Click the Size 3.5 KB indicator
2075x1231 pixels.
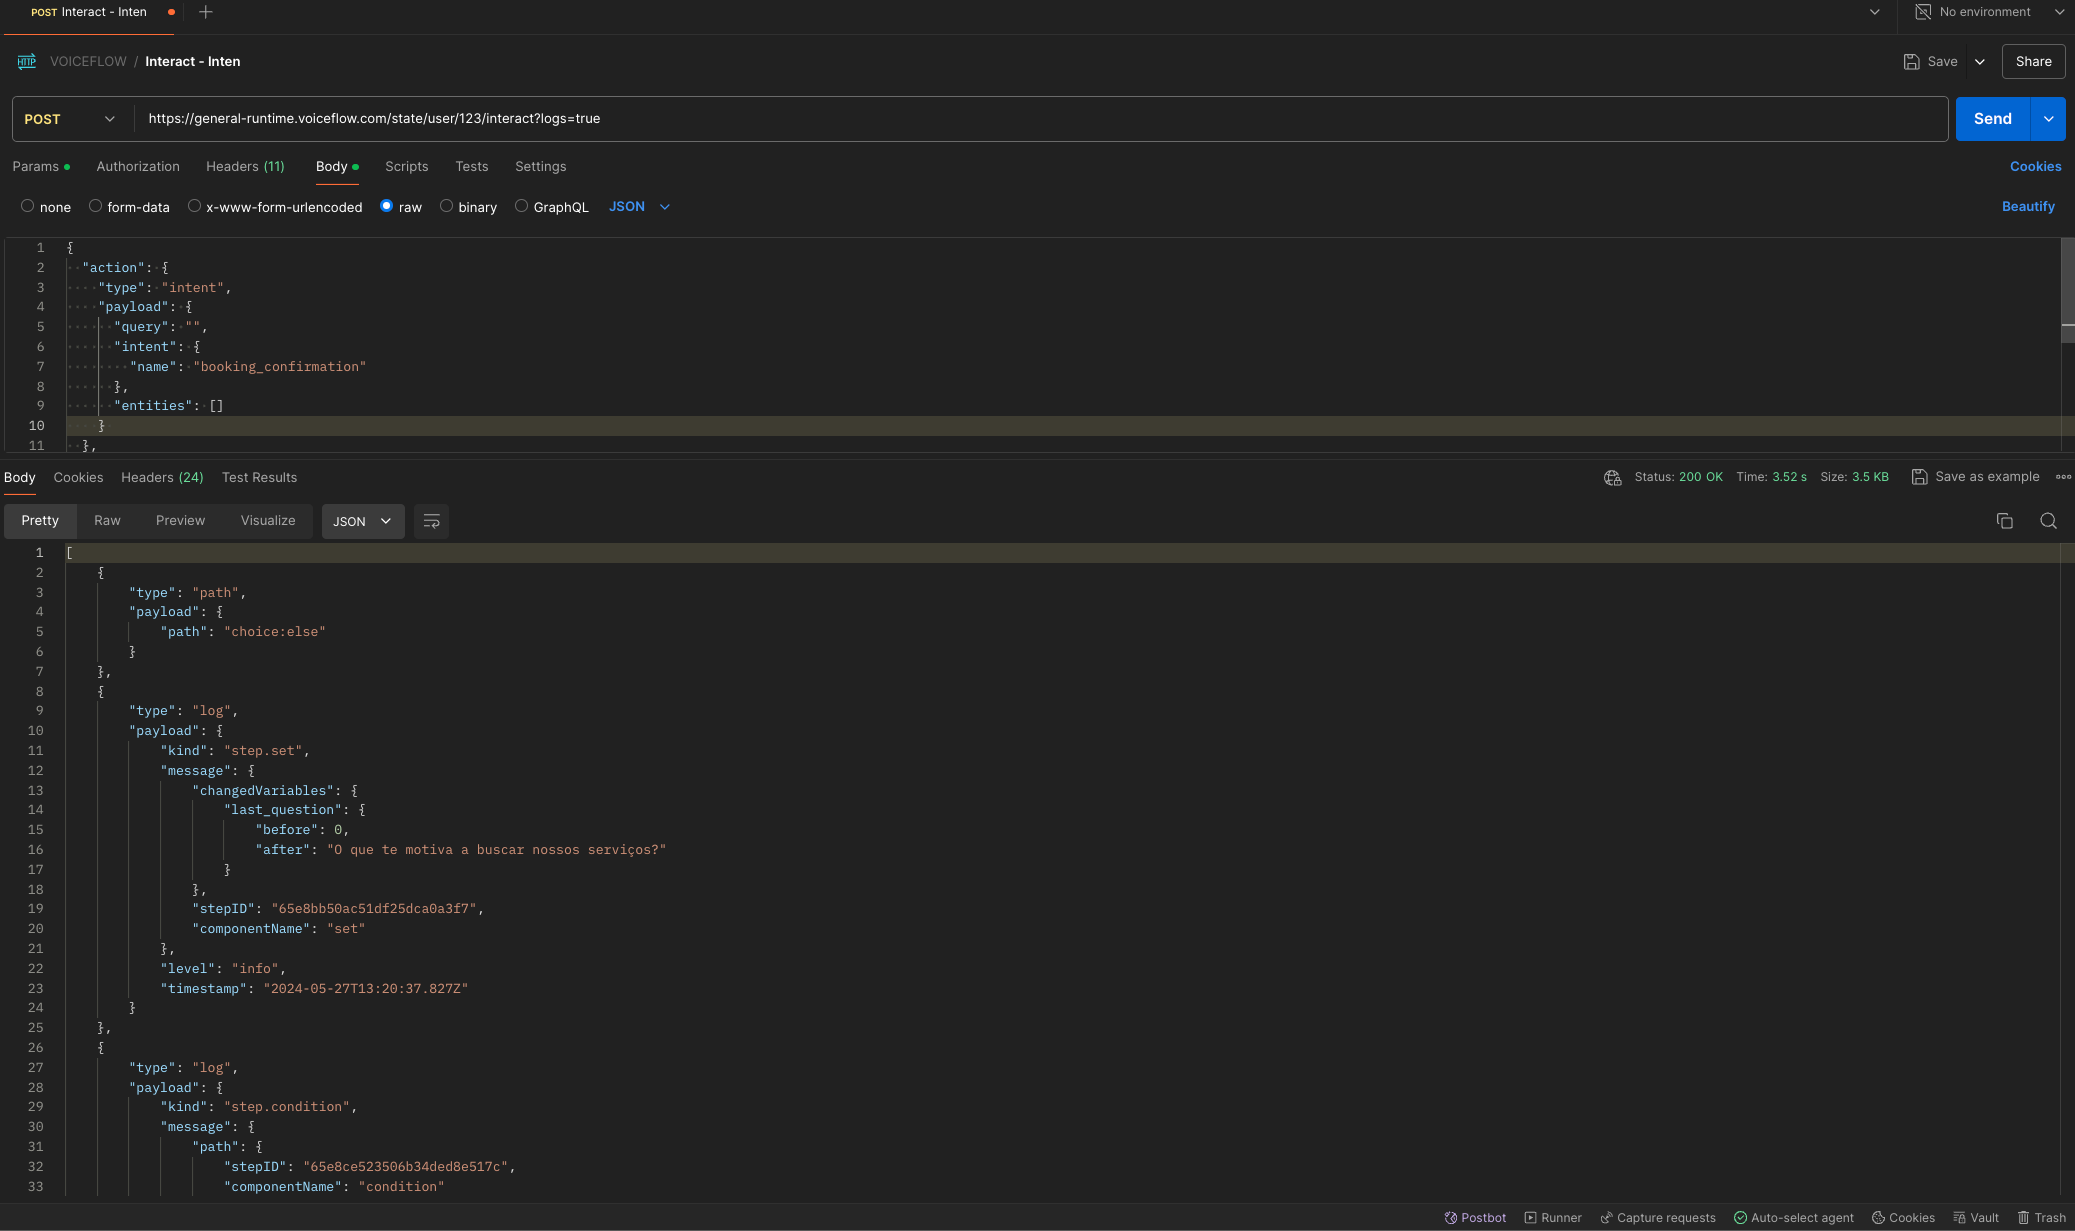click(x=1854, y=477)
